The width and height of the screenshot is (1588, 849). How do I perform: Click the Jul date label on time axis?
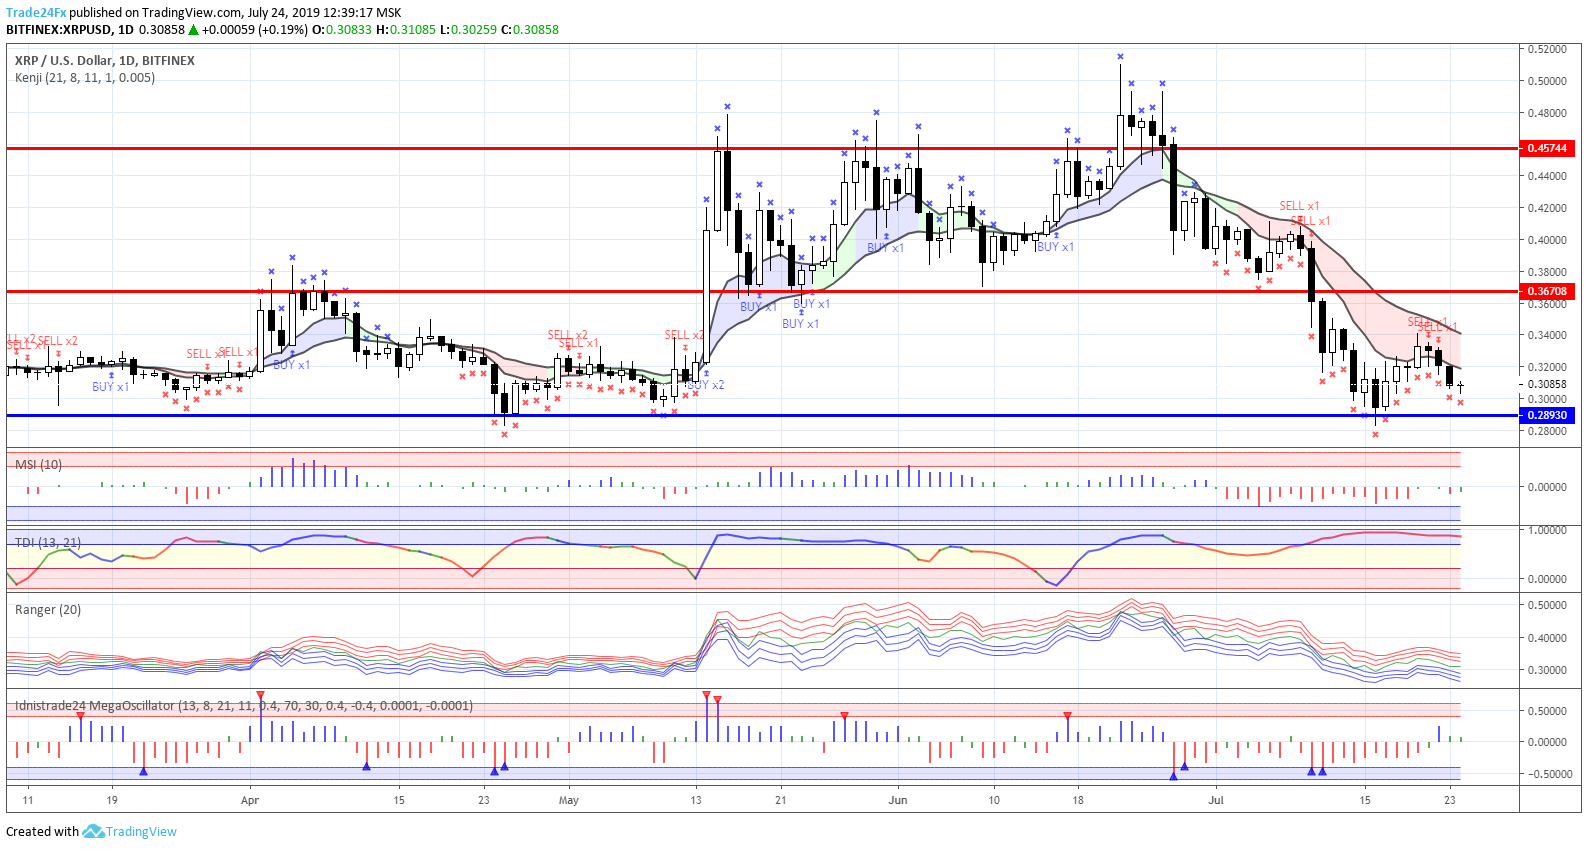1216,800
